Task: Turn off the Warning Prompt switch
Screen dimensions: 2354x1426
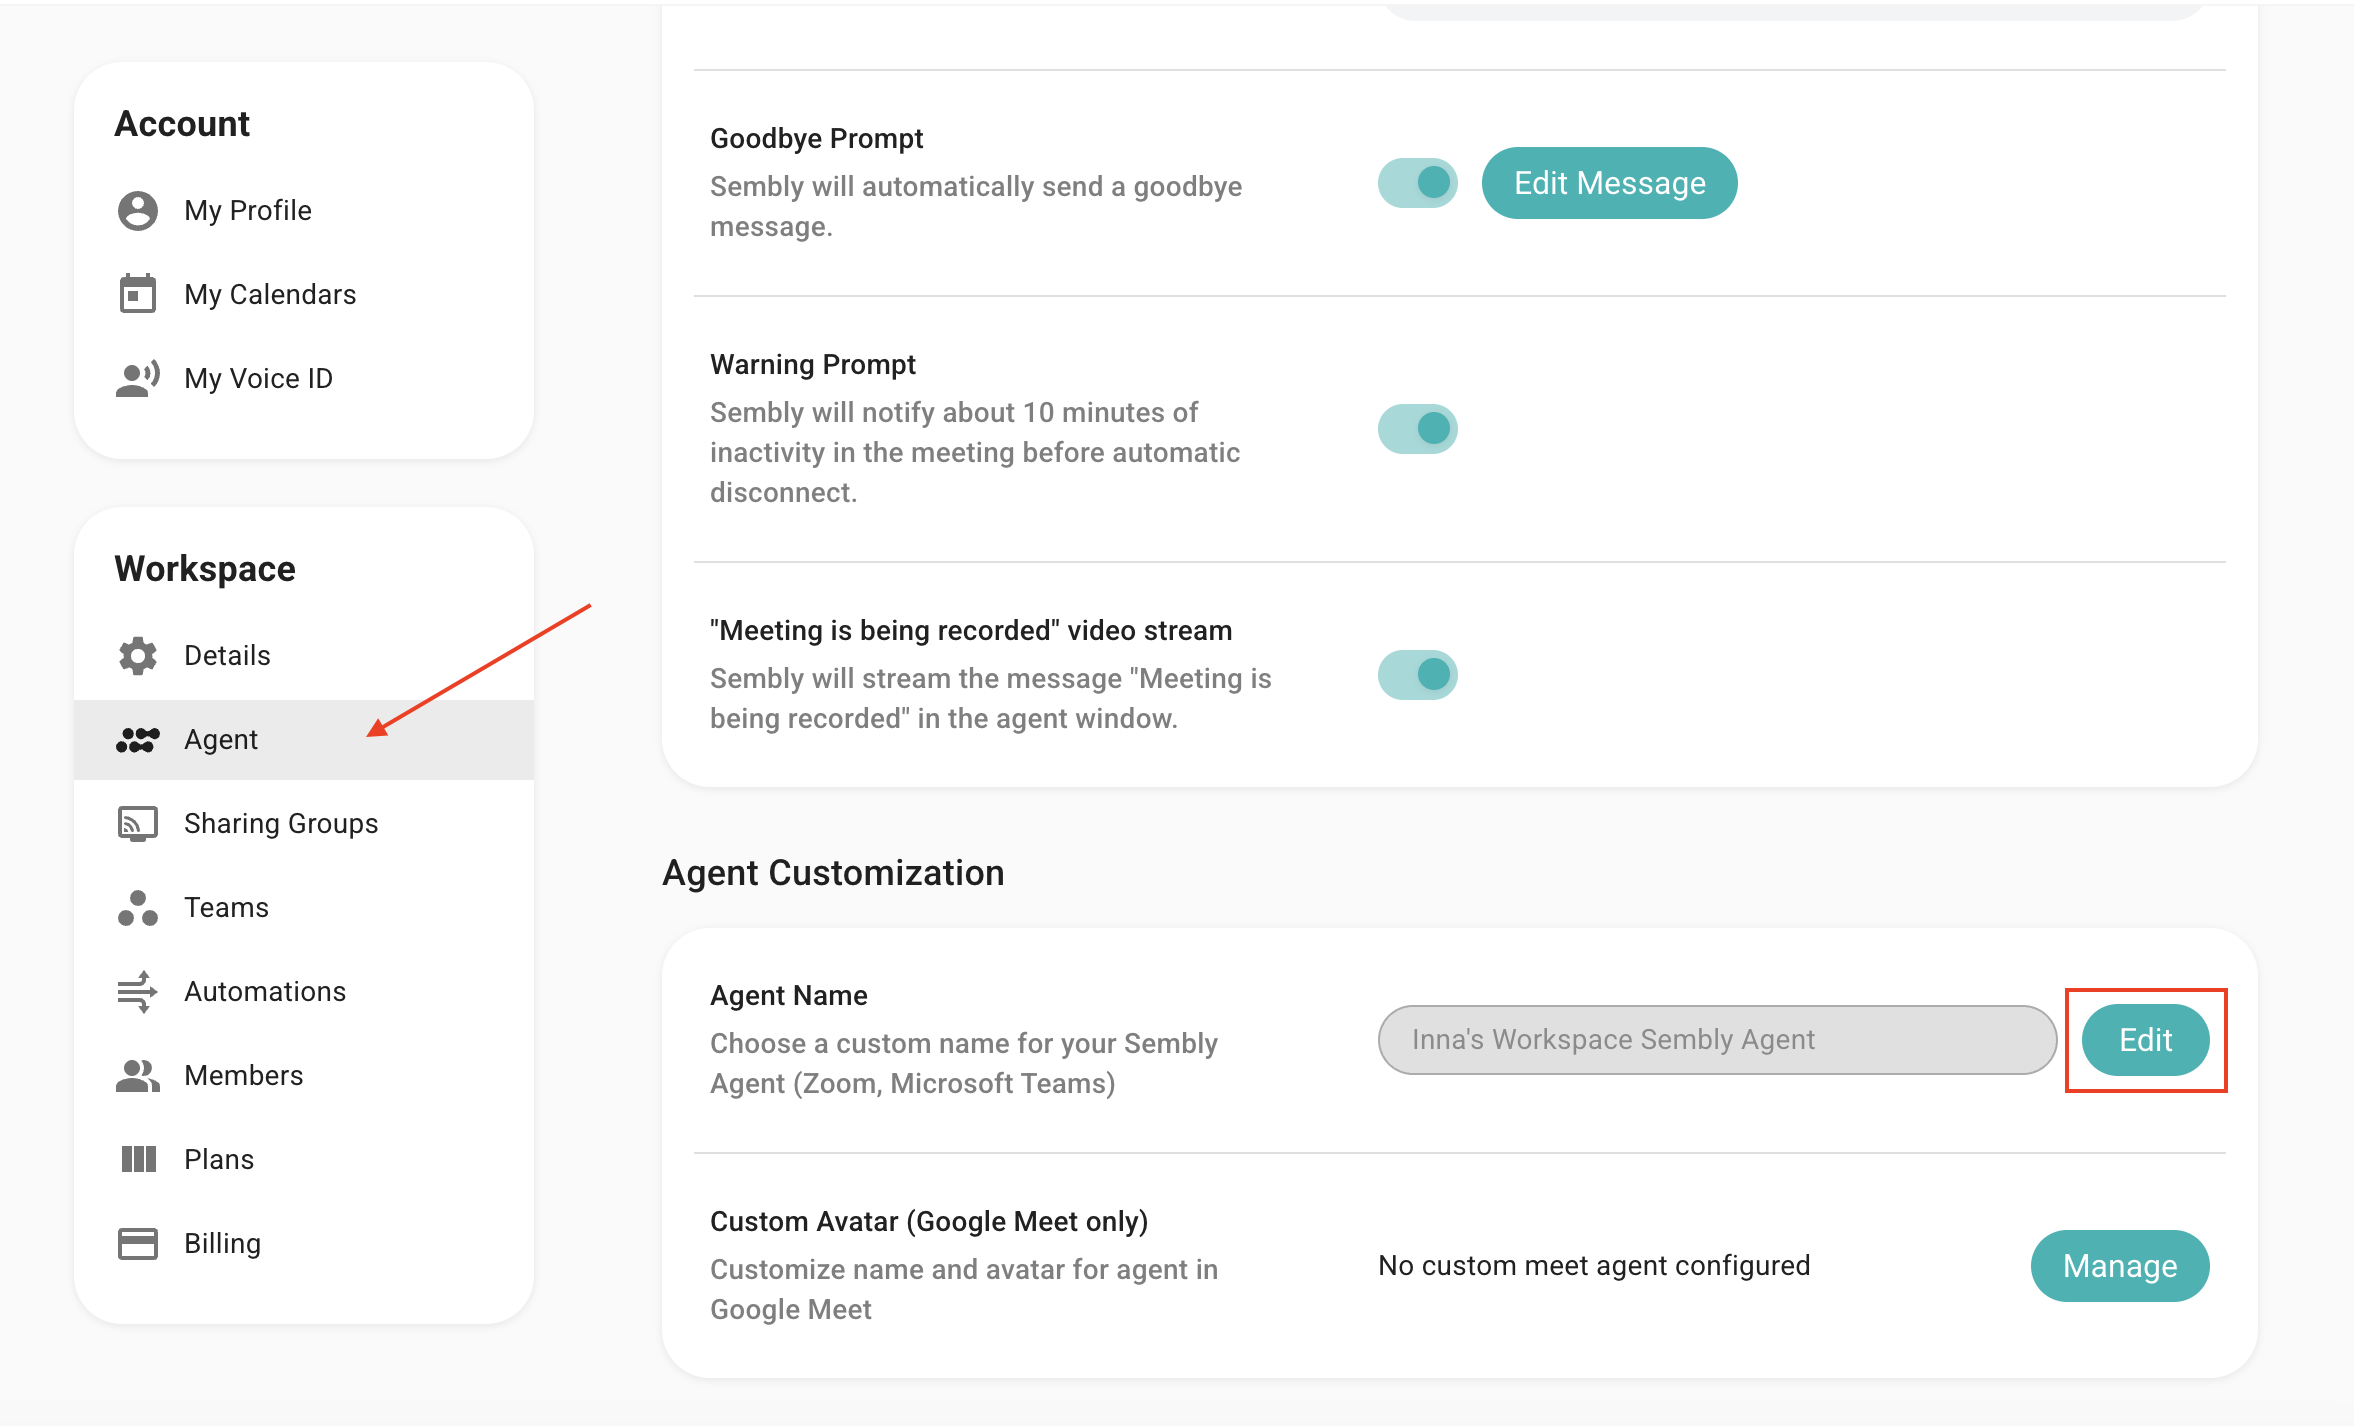Action: coord(1417,429)
